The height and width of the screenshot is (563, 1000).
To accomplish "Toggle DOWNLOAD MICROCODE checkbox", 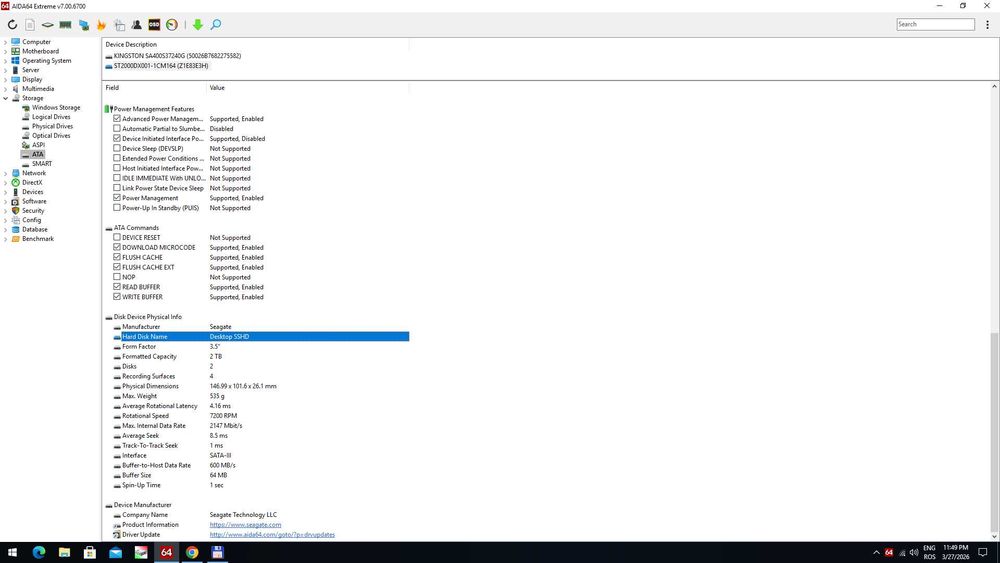I will 117,247.
